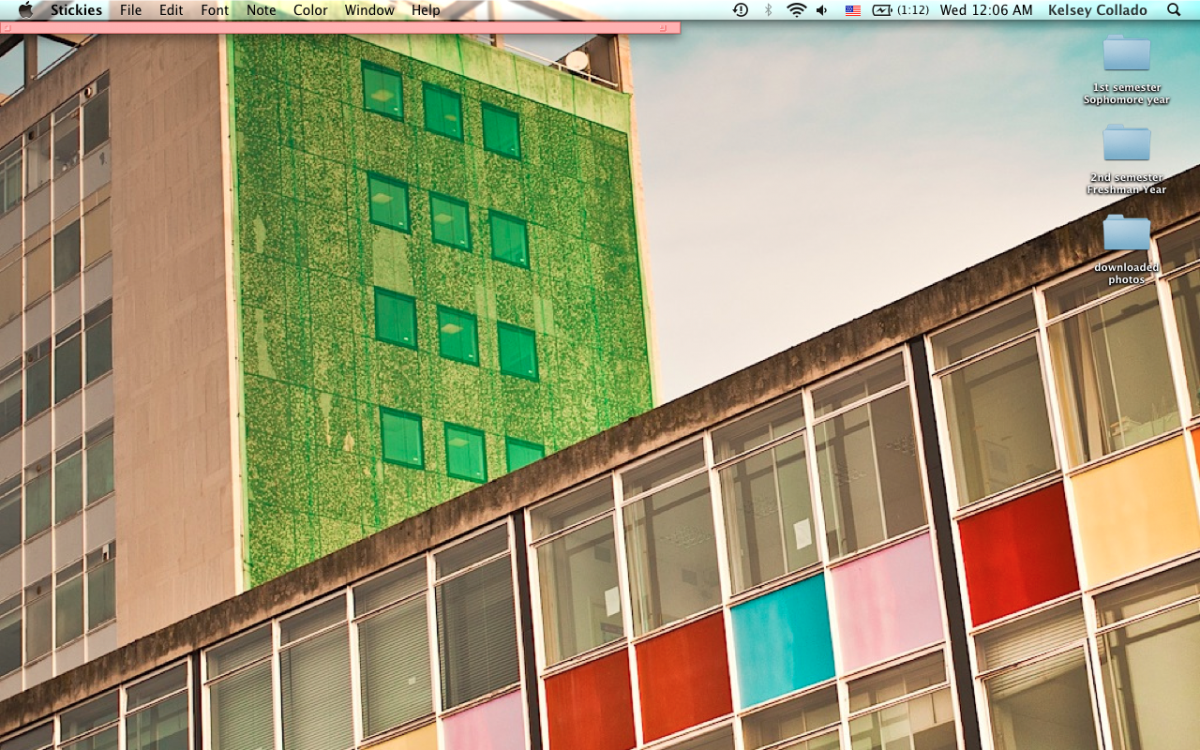Select the downloaded photos folder
This screenshot has width=1200, height=750.
[x=1126, y=249]
